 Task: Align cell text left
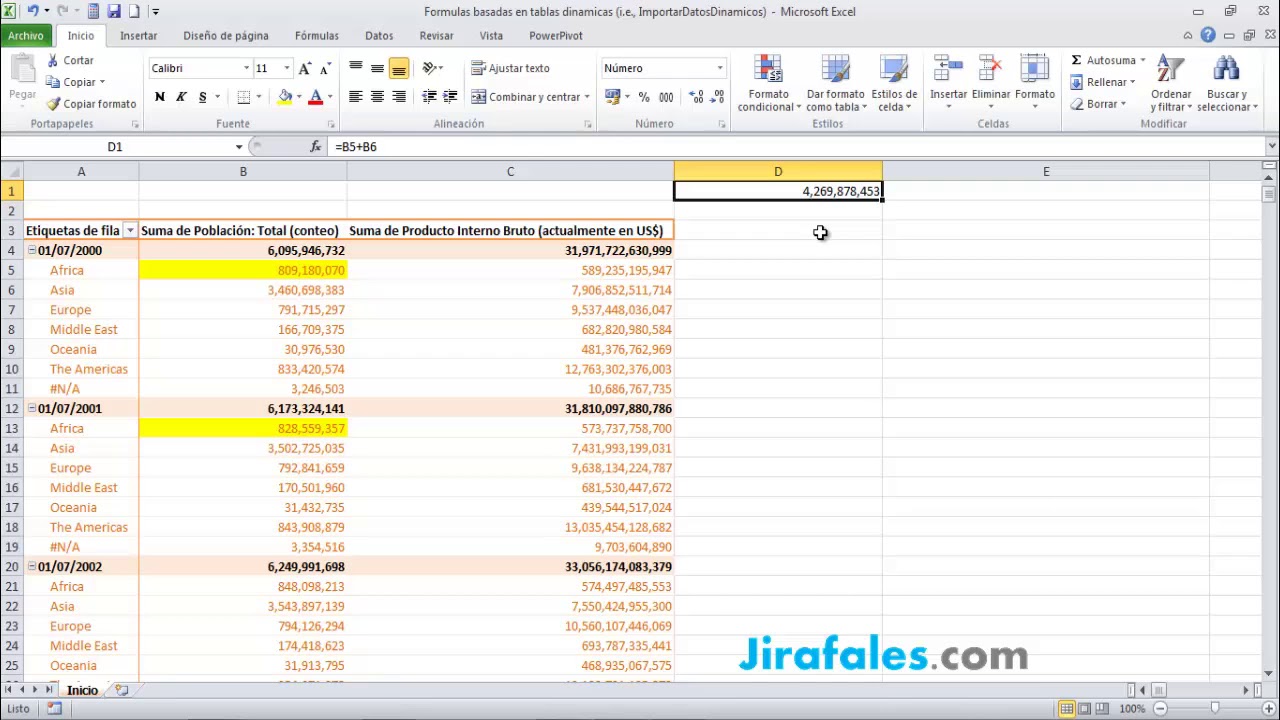point(355,97)
